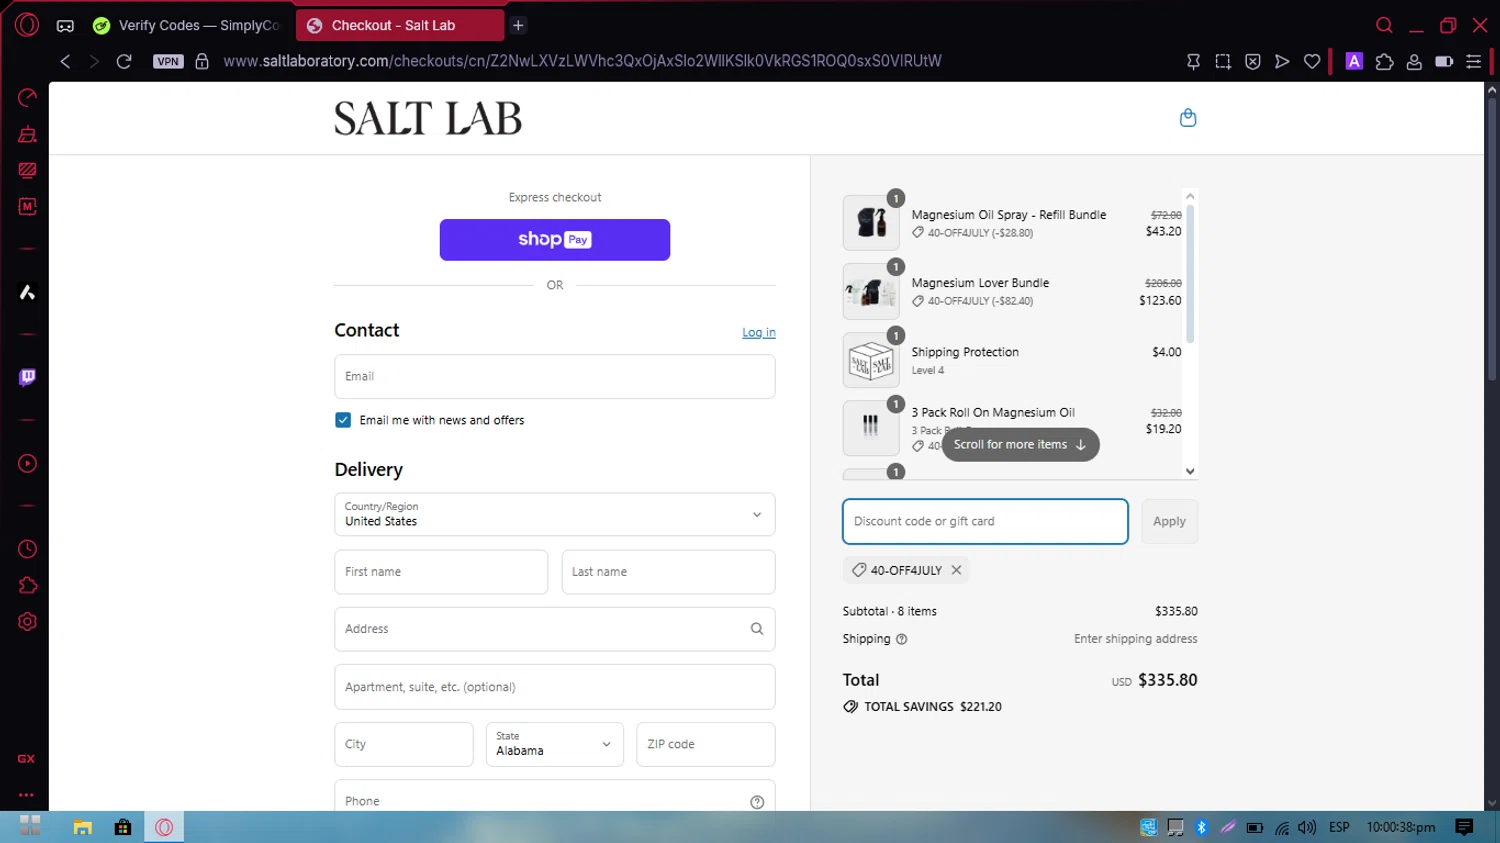Click the Apply discount button
Screen dimensions: 1500x843
pos(1169,521)
